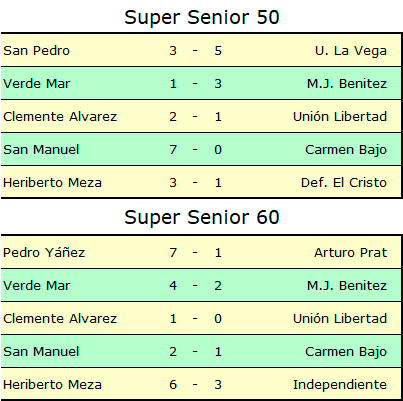Select Verde Mar in the Super Senior 50 table

pyautogui.click(x=37, y=84)
